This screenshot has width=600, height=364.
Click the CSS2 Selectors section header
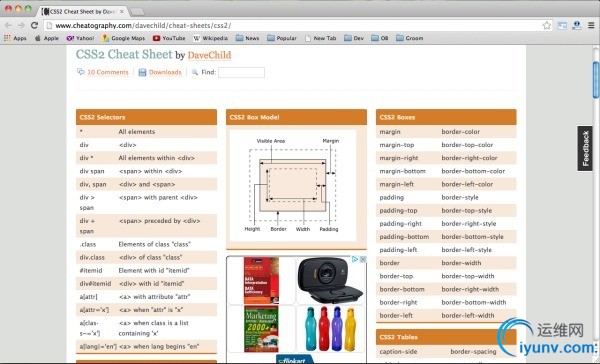147,117
